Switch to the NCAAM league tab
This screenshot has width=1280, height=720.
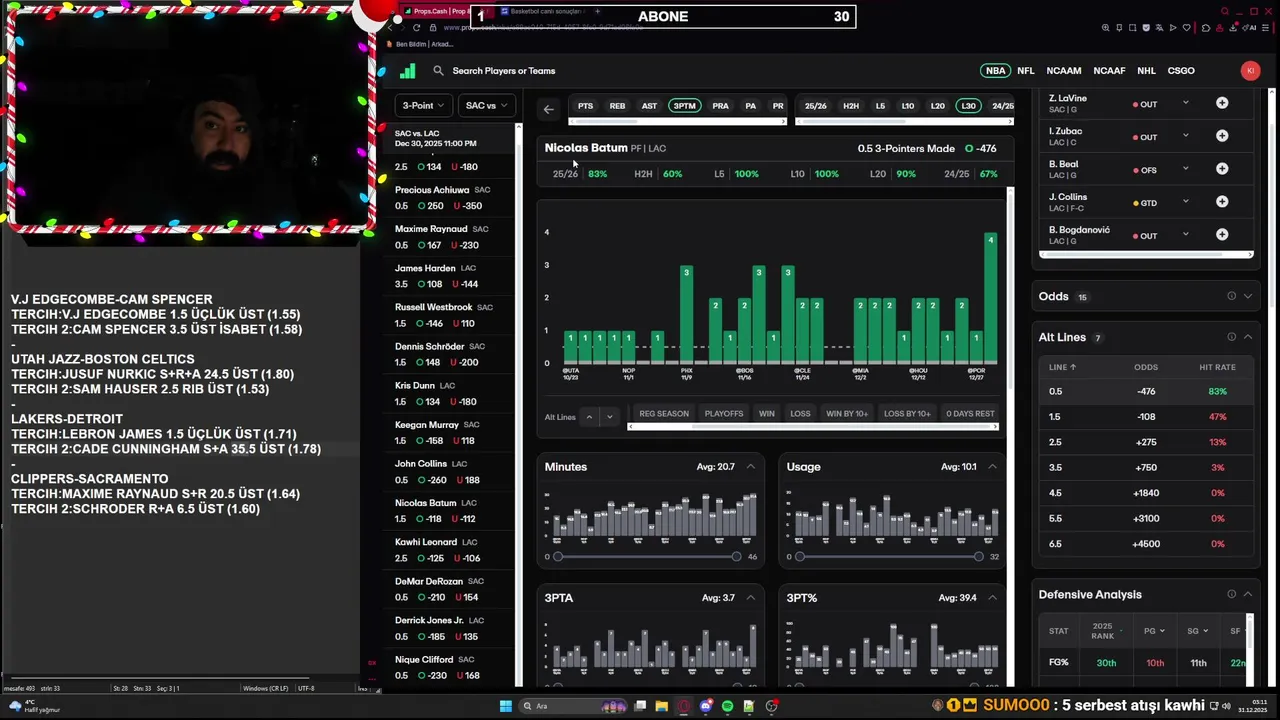point(1064,71)
